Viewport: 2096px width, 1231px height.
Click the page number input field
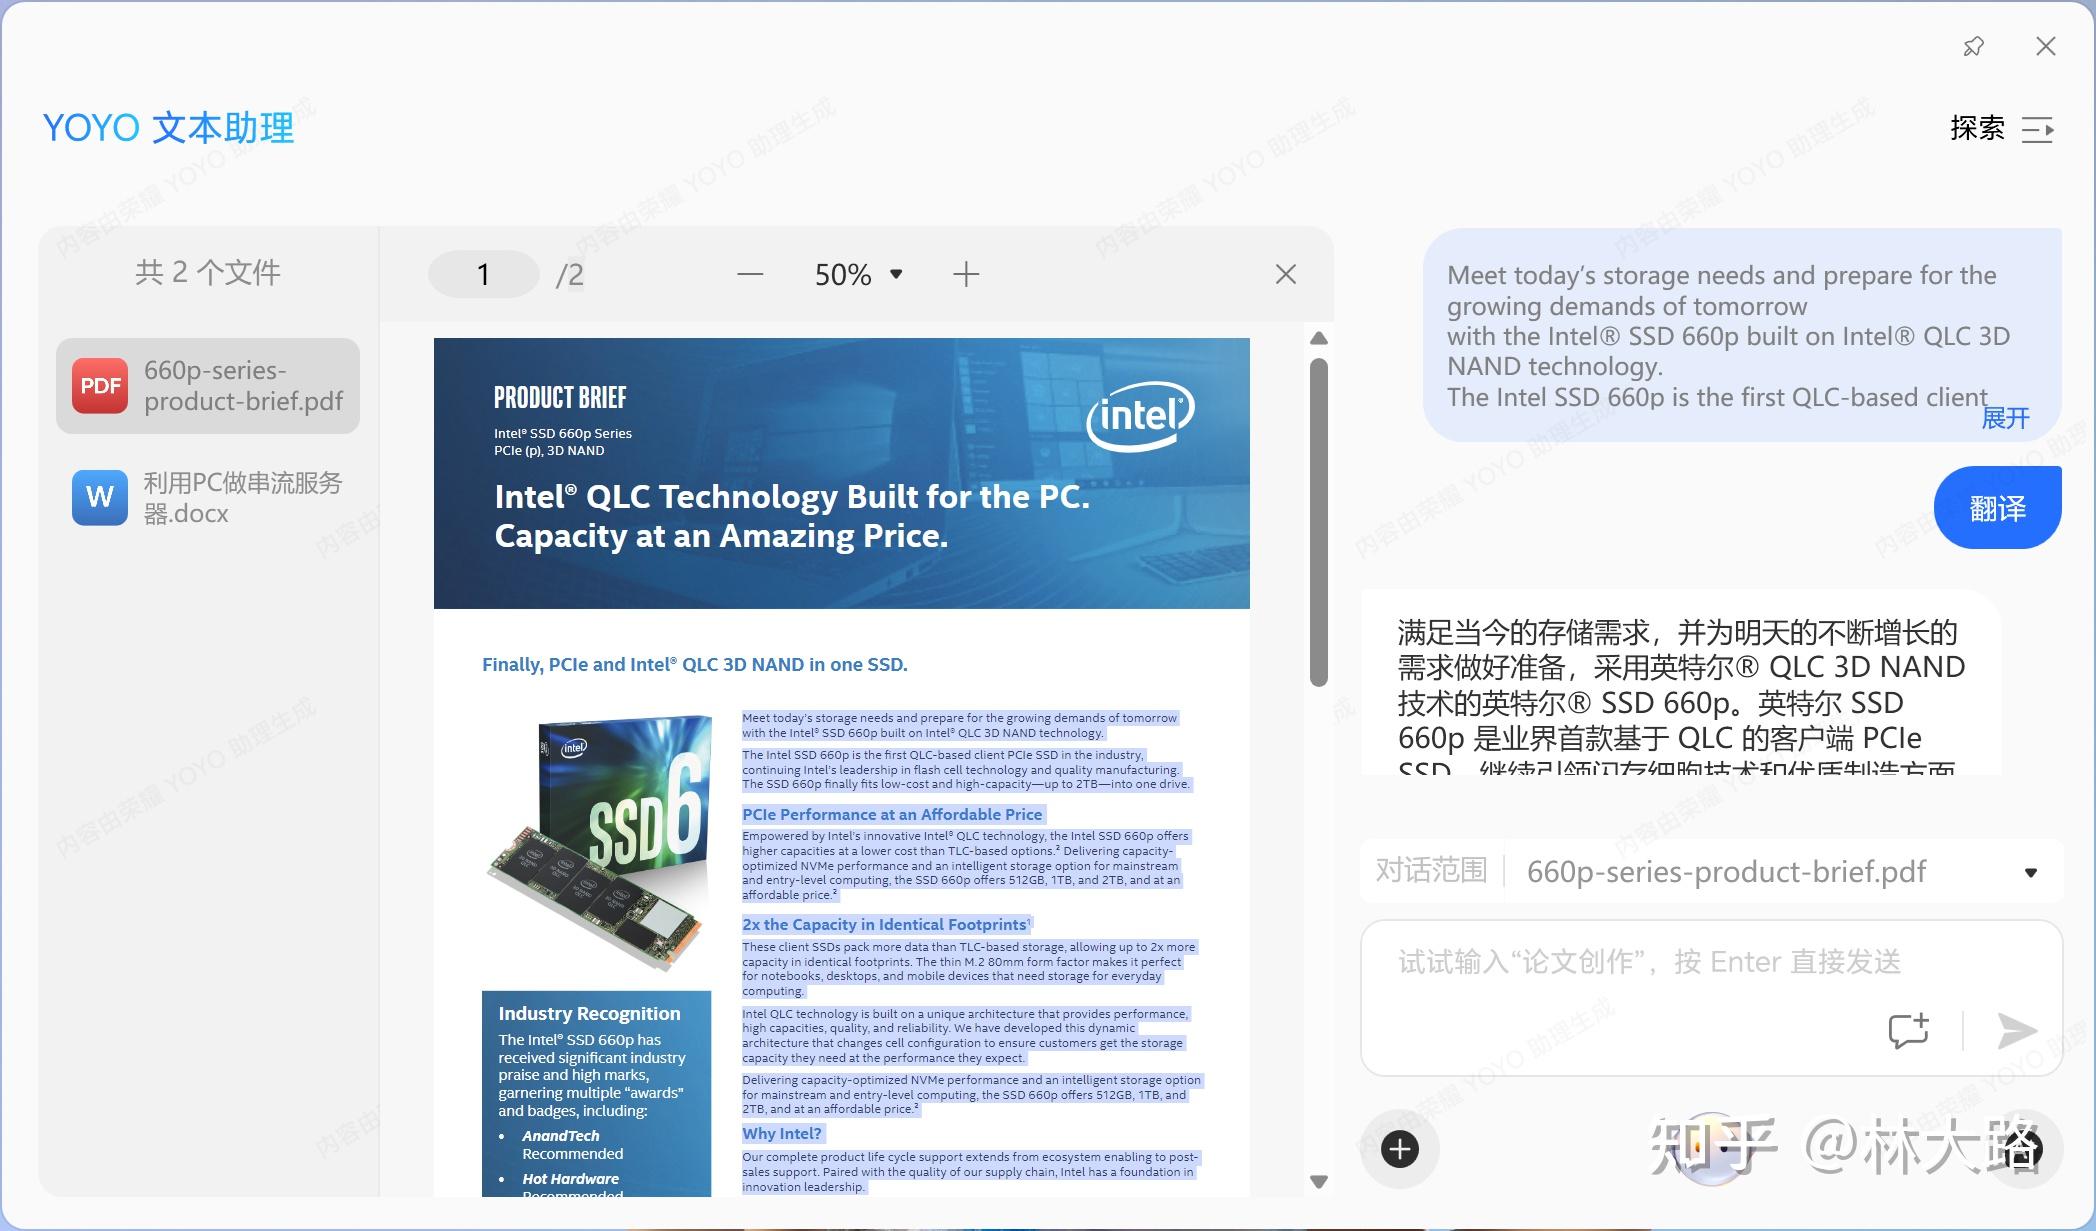[484, 274]
